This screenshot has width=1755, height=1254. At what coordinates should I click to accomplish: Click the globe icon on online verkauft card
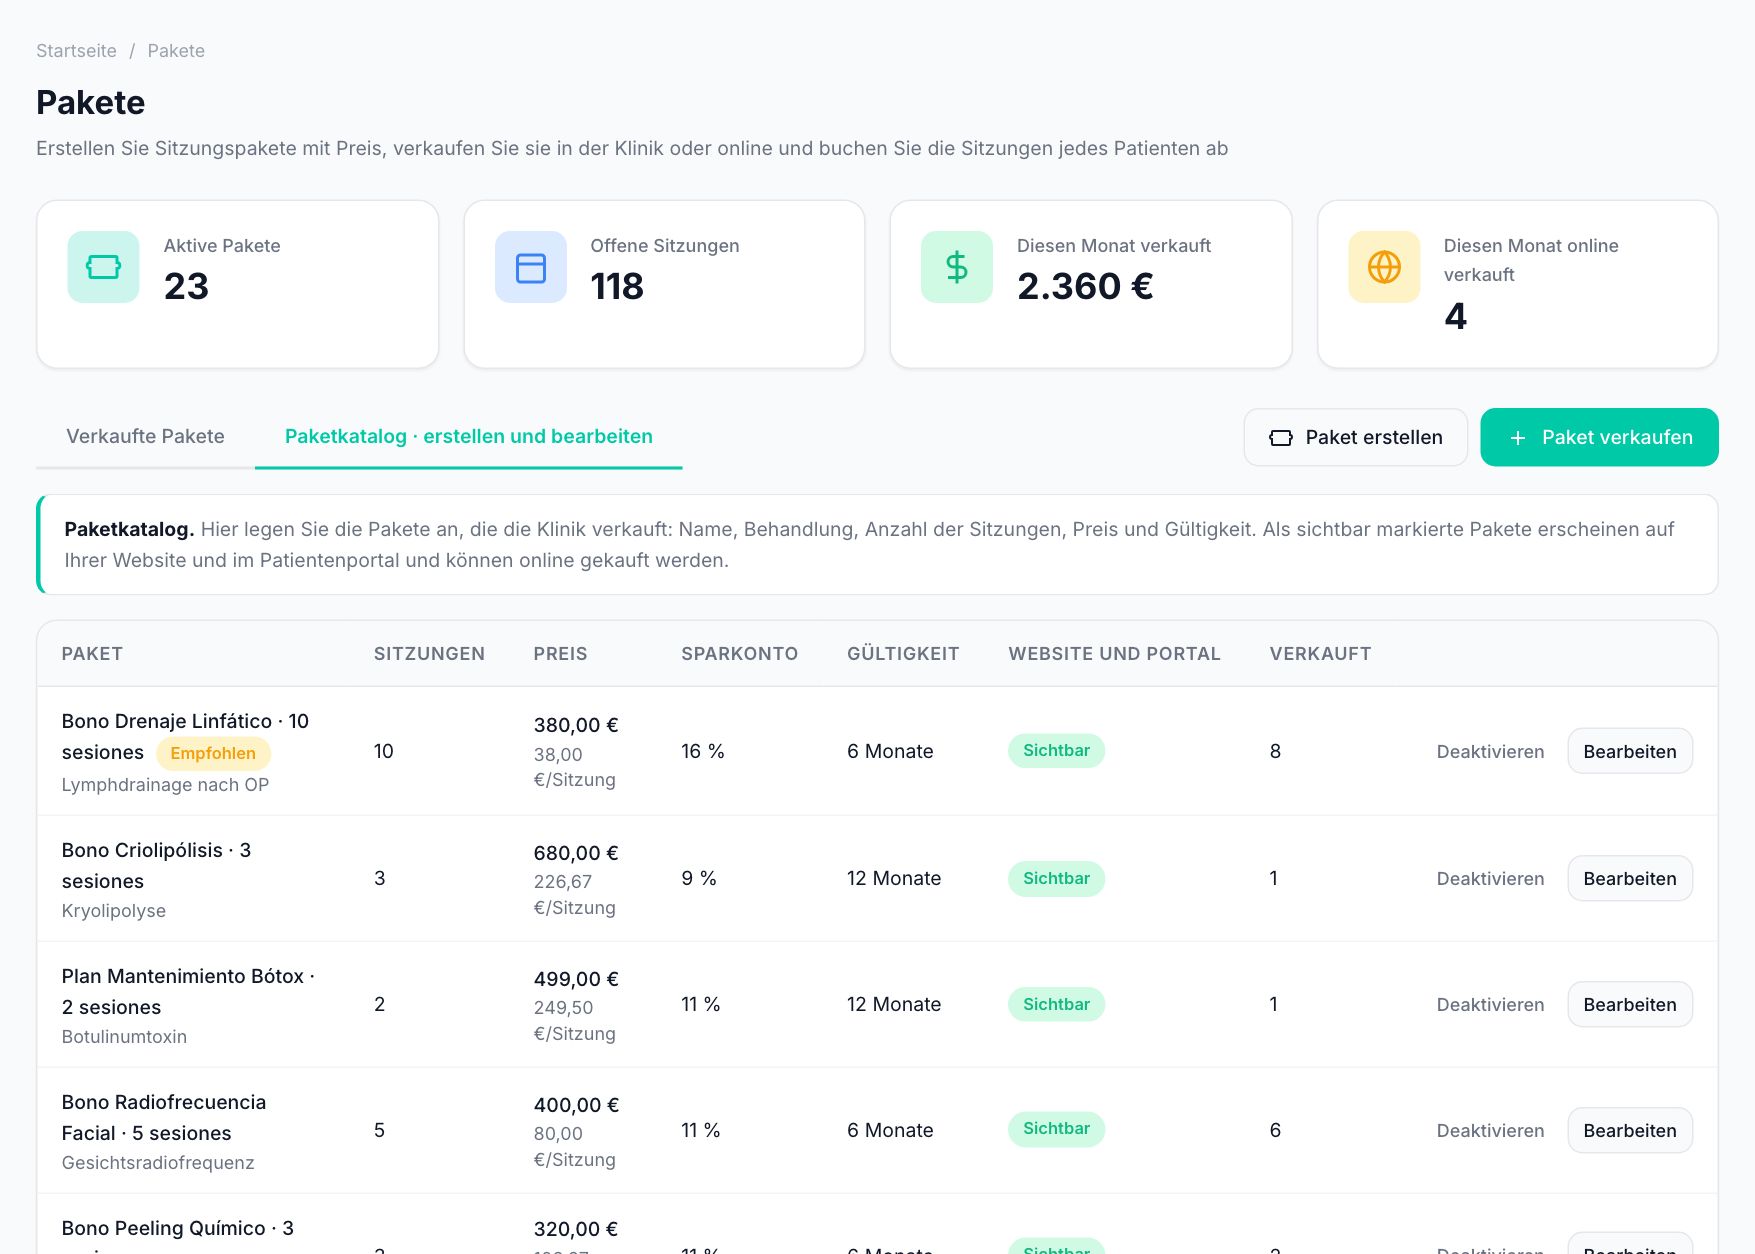click(1384, 267)
